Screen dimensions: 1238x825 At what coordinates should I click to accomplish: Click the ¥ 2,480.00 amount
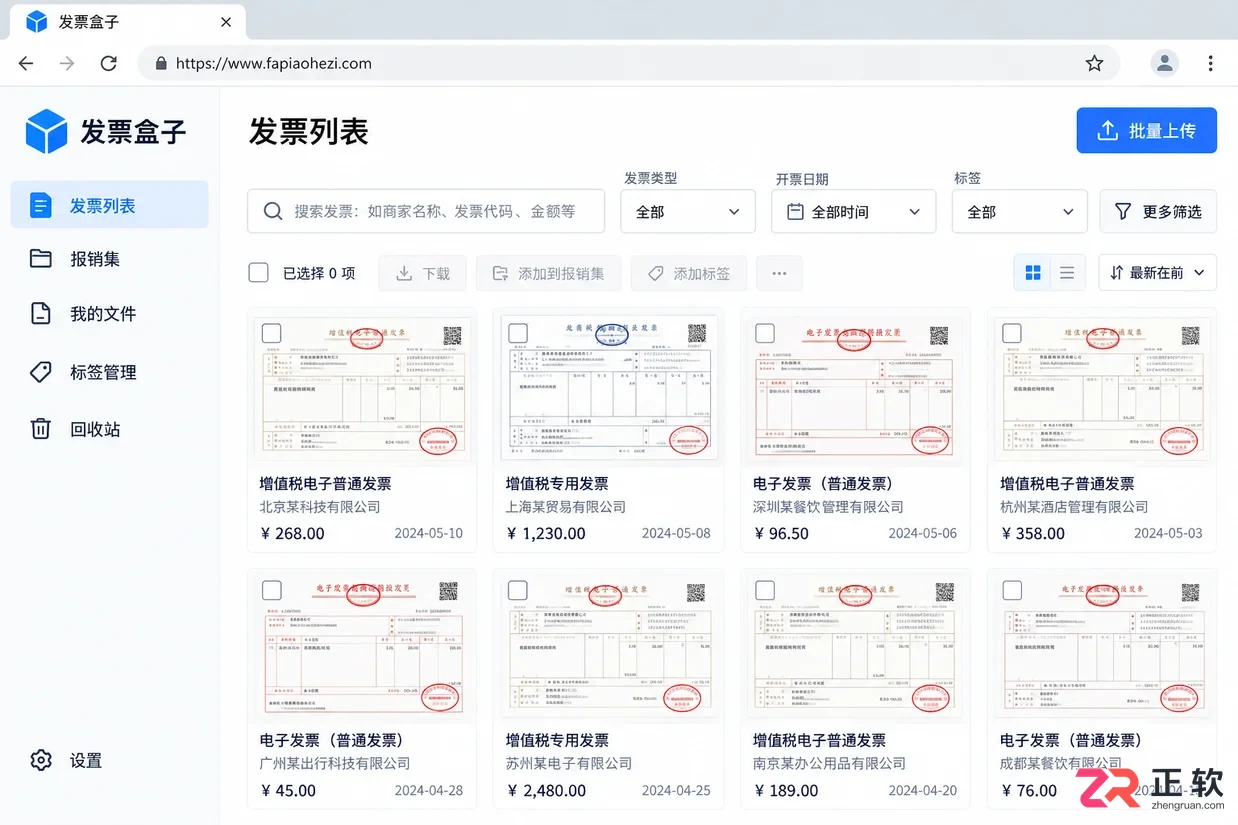coord(546,790)
